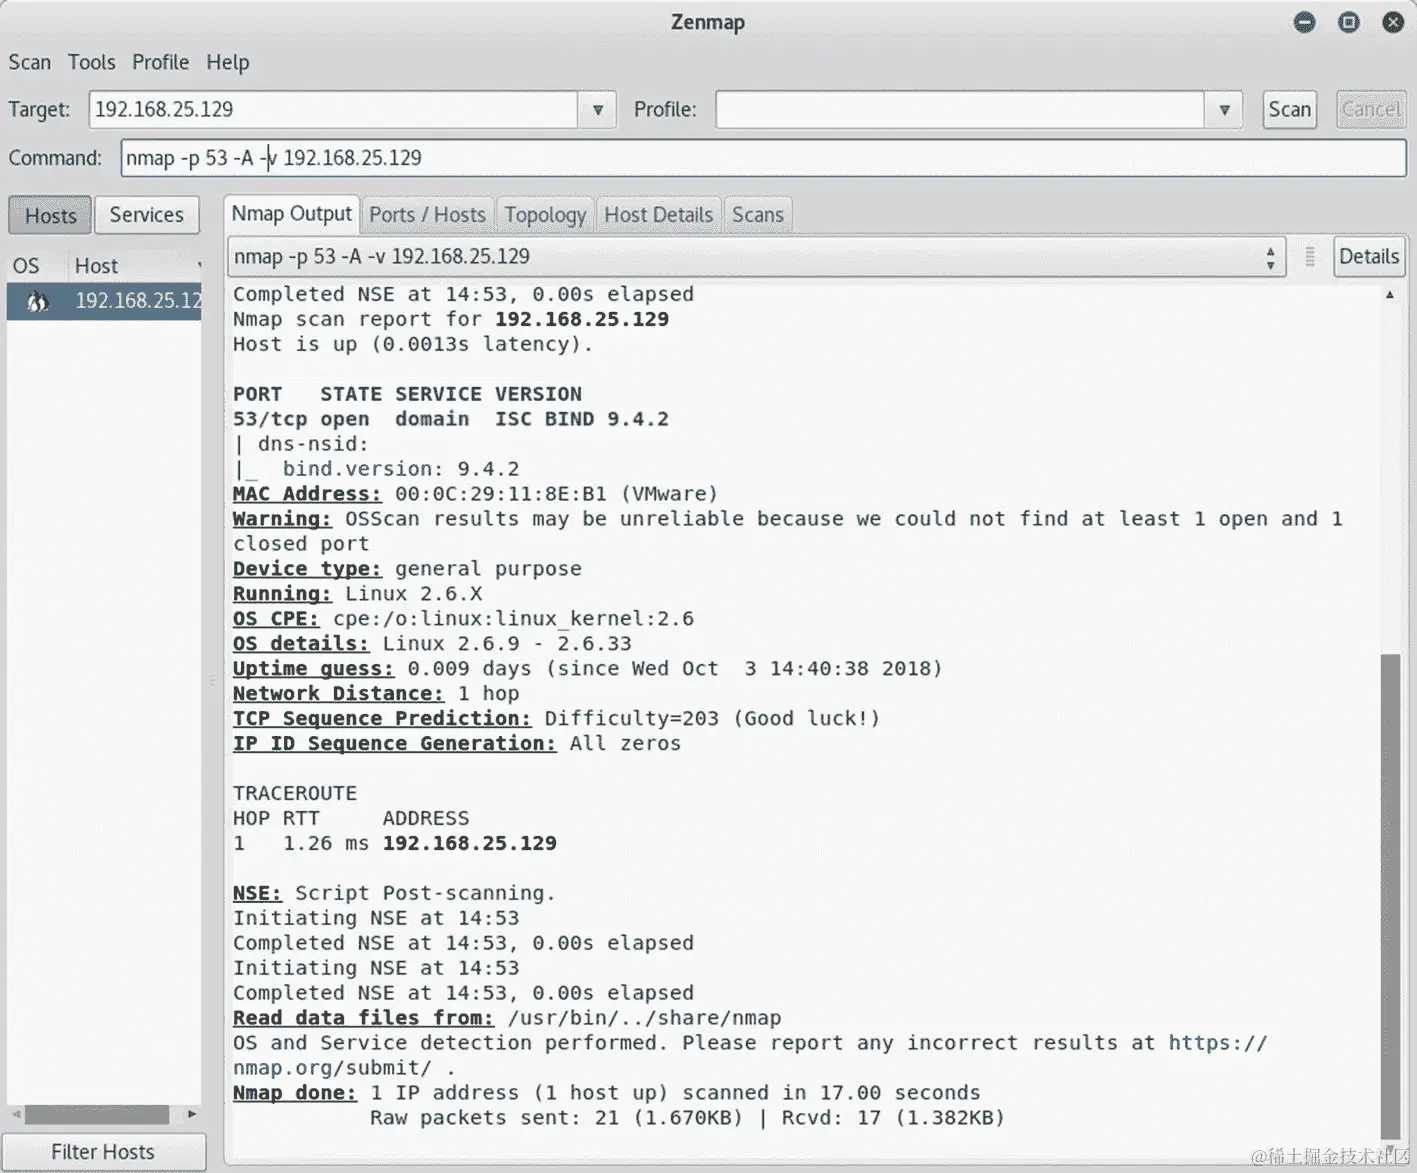Click the greyed Cancel button

[x=1370, y=109]
